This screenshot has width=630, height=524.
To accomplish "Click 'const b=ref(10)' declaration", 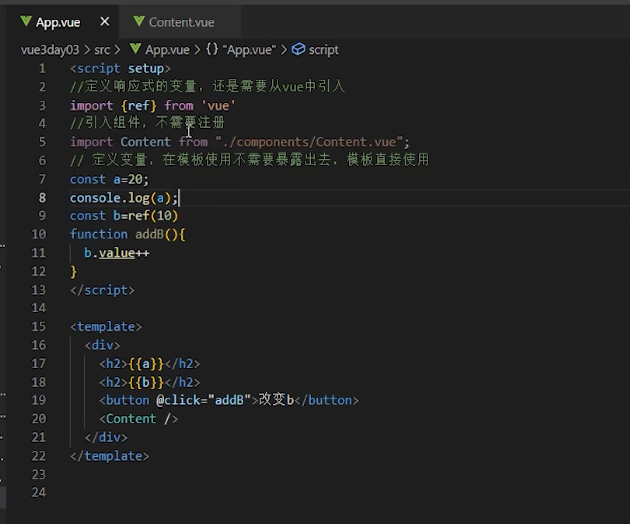I will 124,216.
